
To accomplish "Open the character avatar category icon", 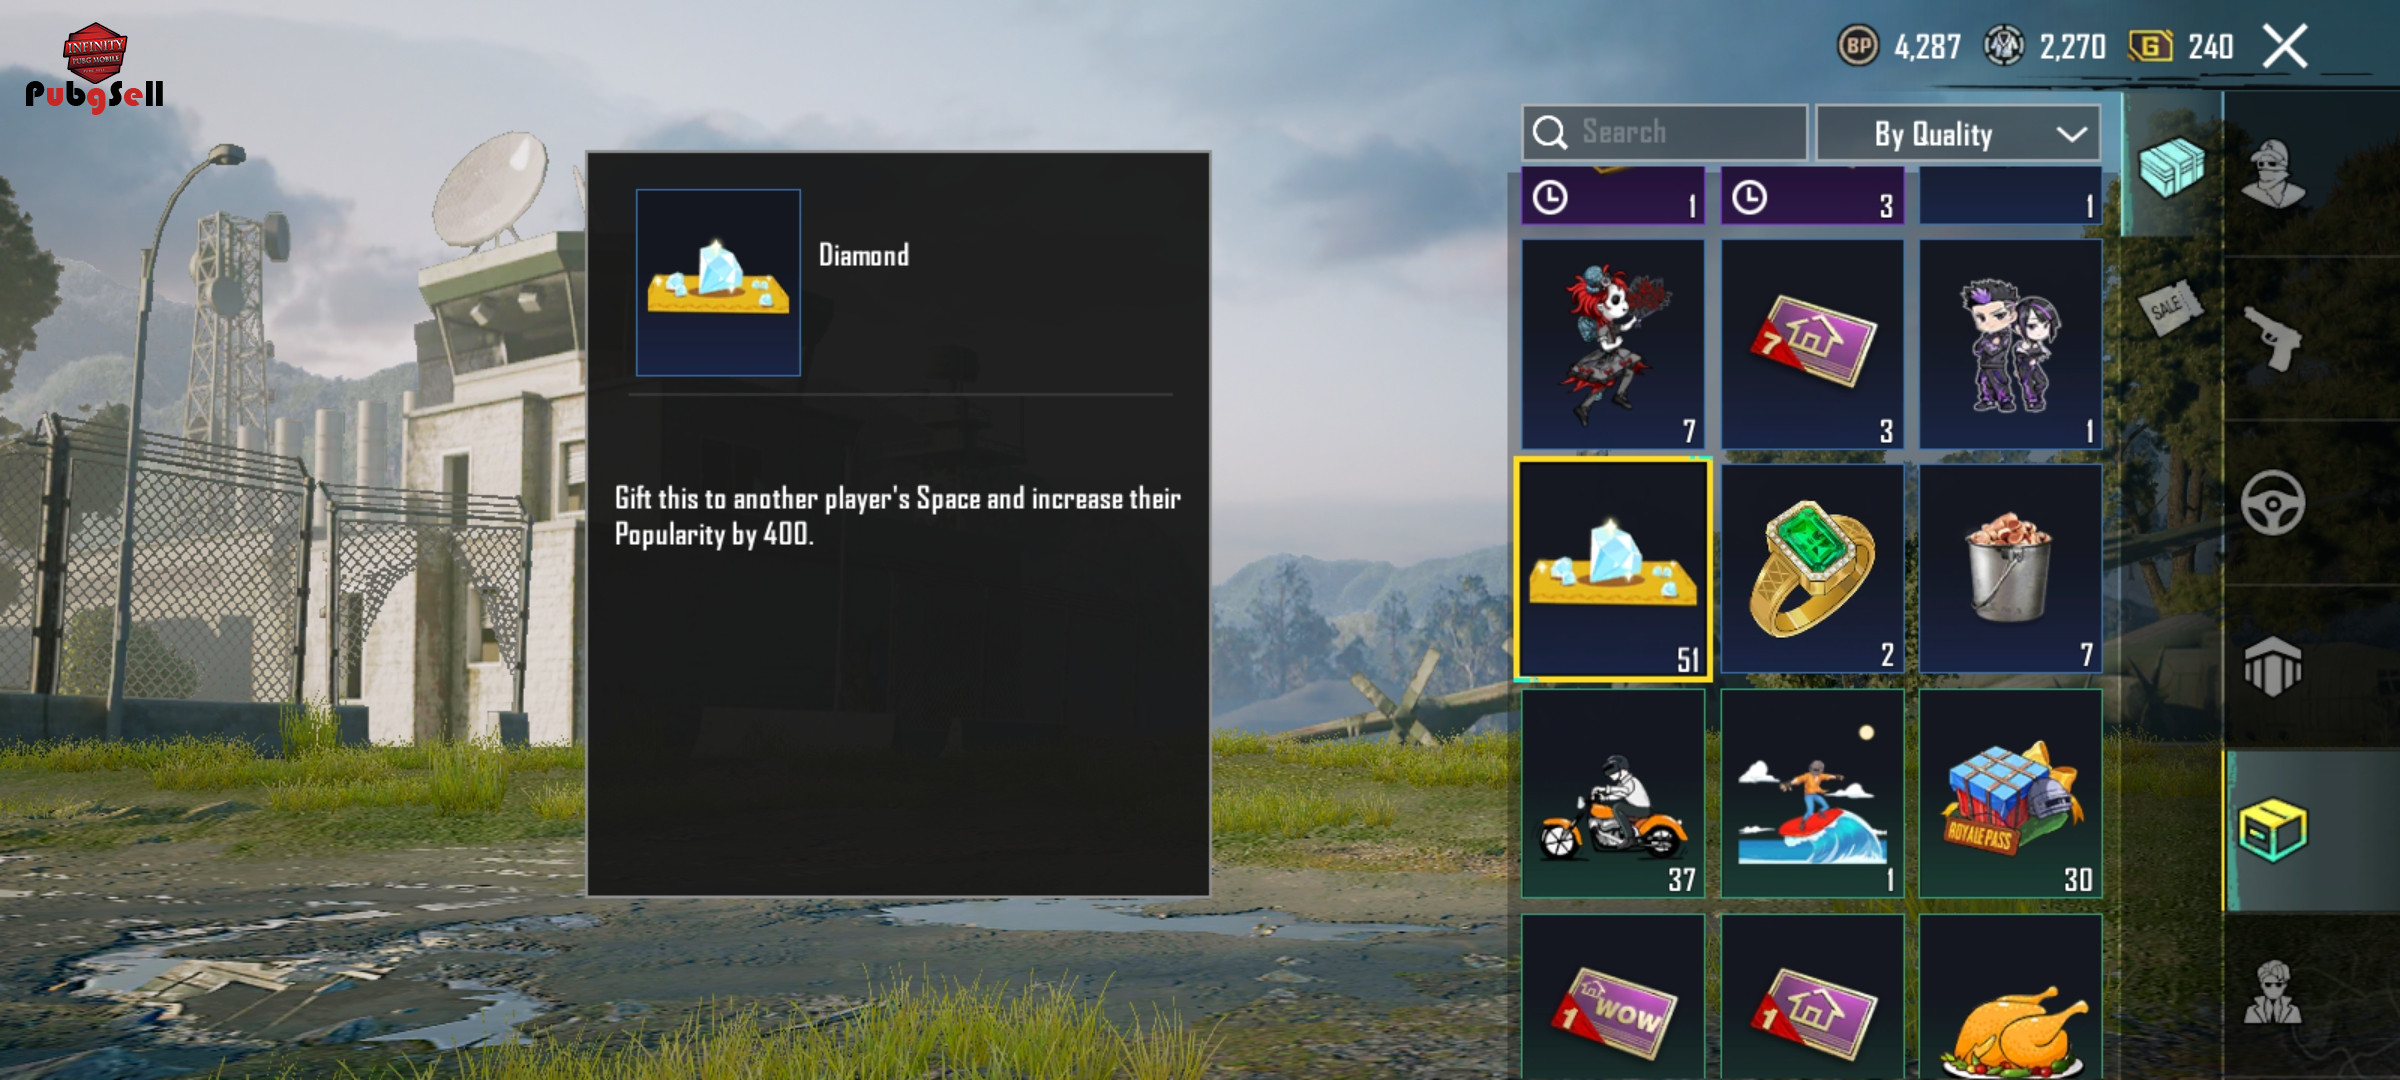I will tap(2272, 993).
